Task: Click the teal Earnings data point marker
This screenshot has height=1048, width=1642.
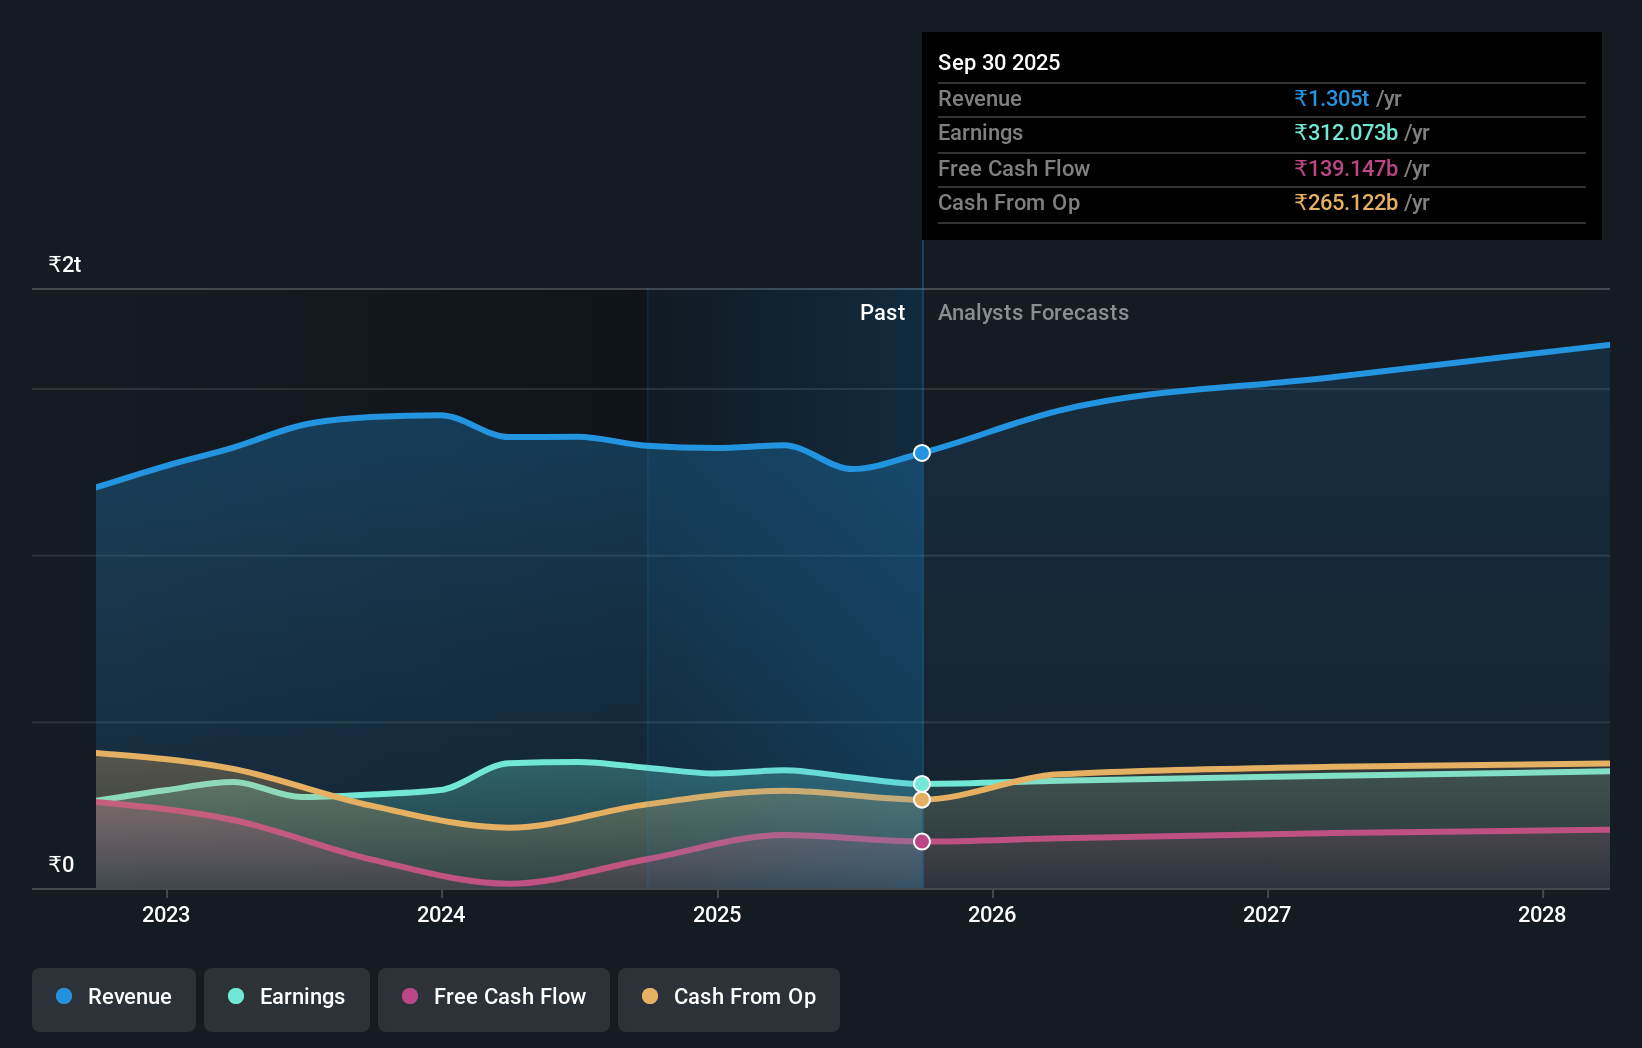Action: [921, 783]
